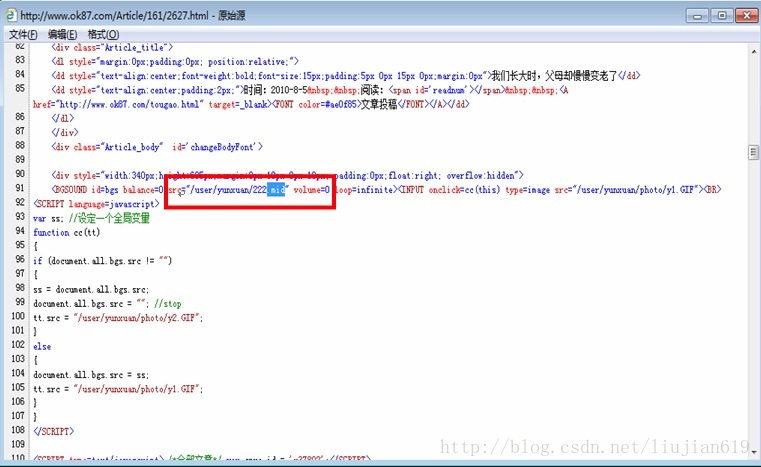Image resolution: width=761 pixels, height=467 pixels.
Task: Click '文章投稿' text on line 85
Action: coord(379,104)
